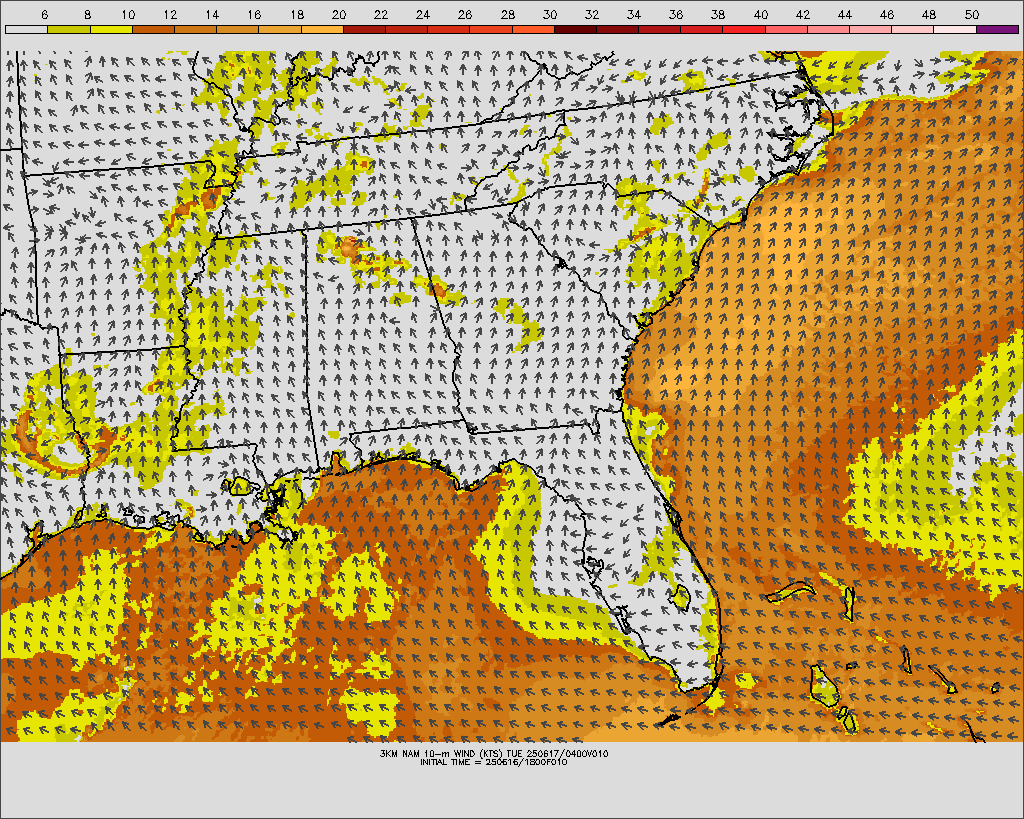Click the gray legend swatch below 6 knots
This screenshot has width=1024, height=819.
tap(27, 29)
